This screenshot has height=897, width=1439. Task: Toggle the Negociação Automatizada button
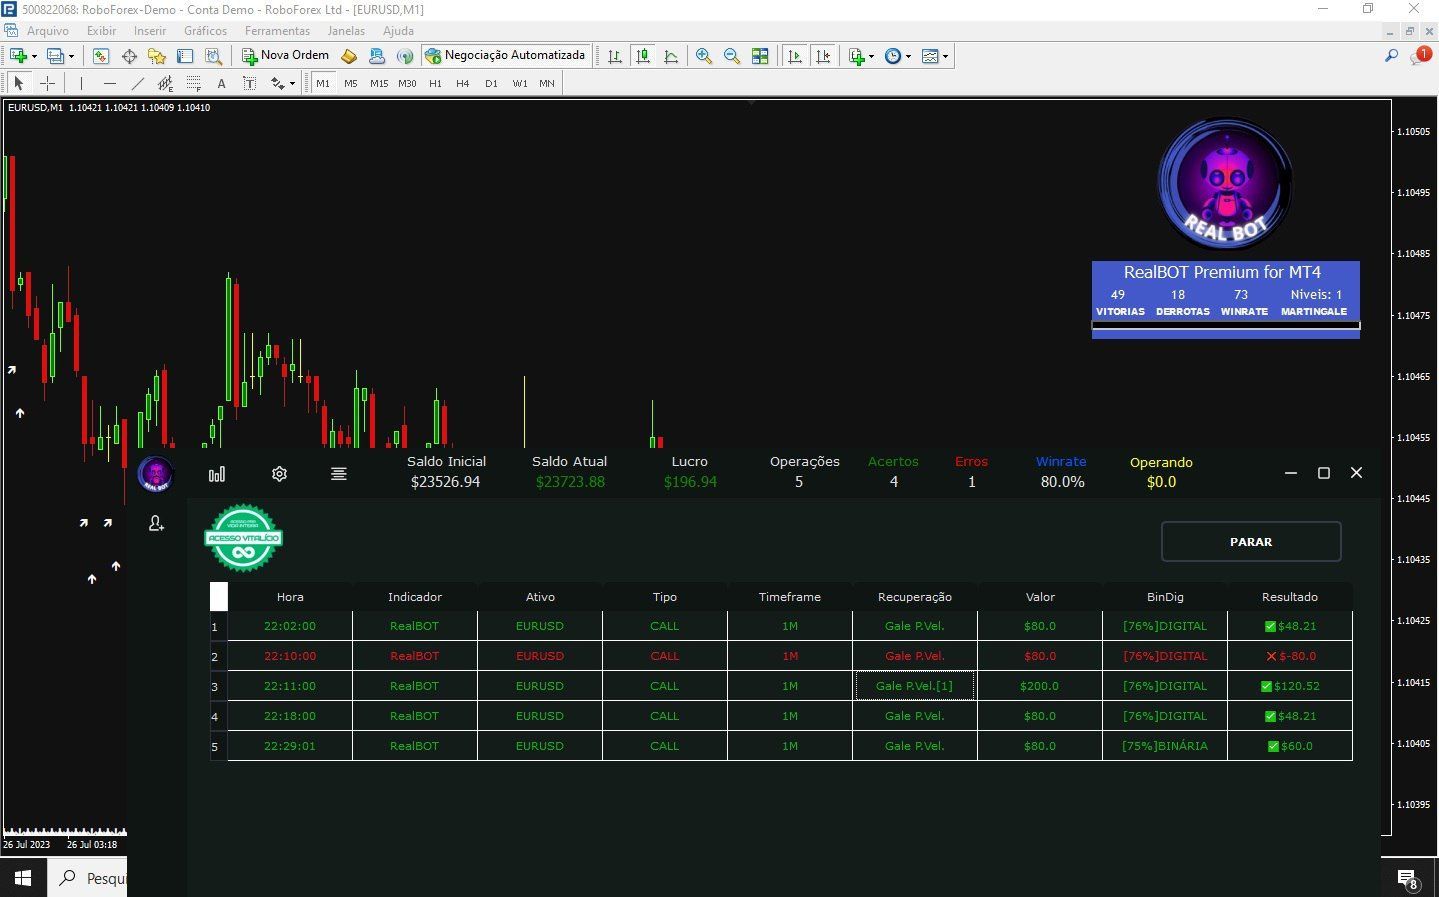pos(505,56)
